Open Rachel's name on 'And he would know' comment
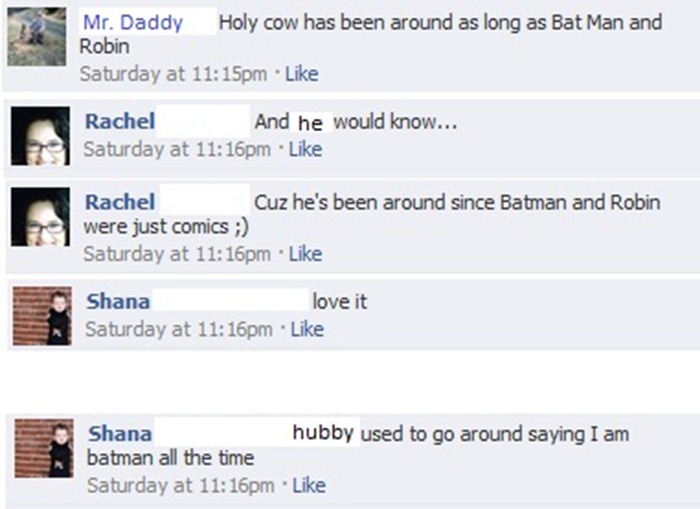The width and height of the screenshot is (700, 509). tap(120, 121)
